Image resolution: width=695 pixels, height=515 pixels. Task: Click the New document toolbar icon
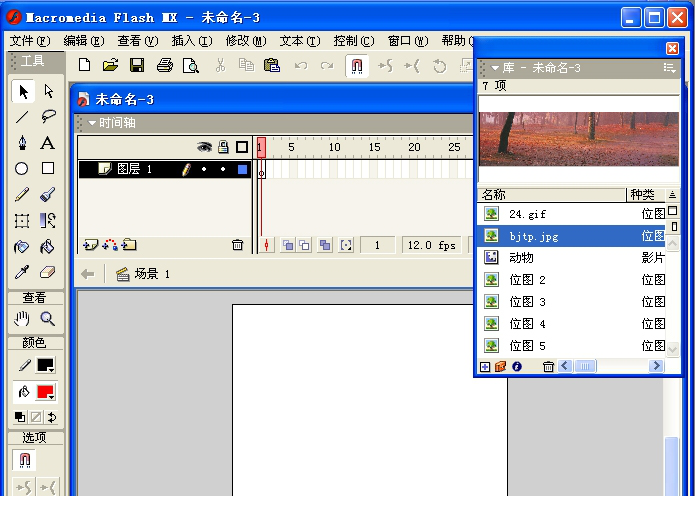pyautogui.click(x=84, y=66)
